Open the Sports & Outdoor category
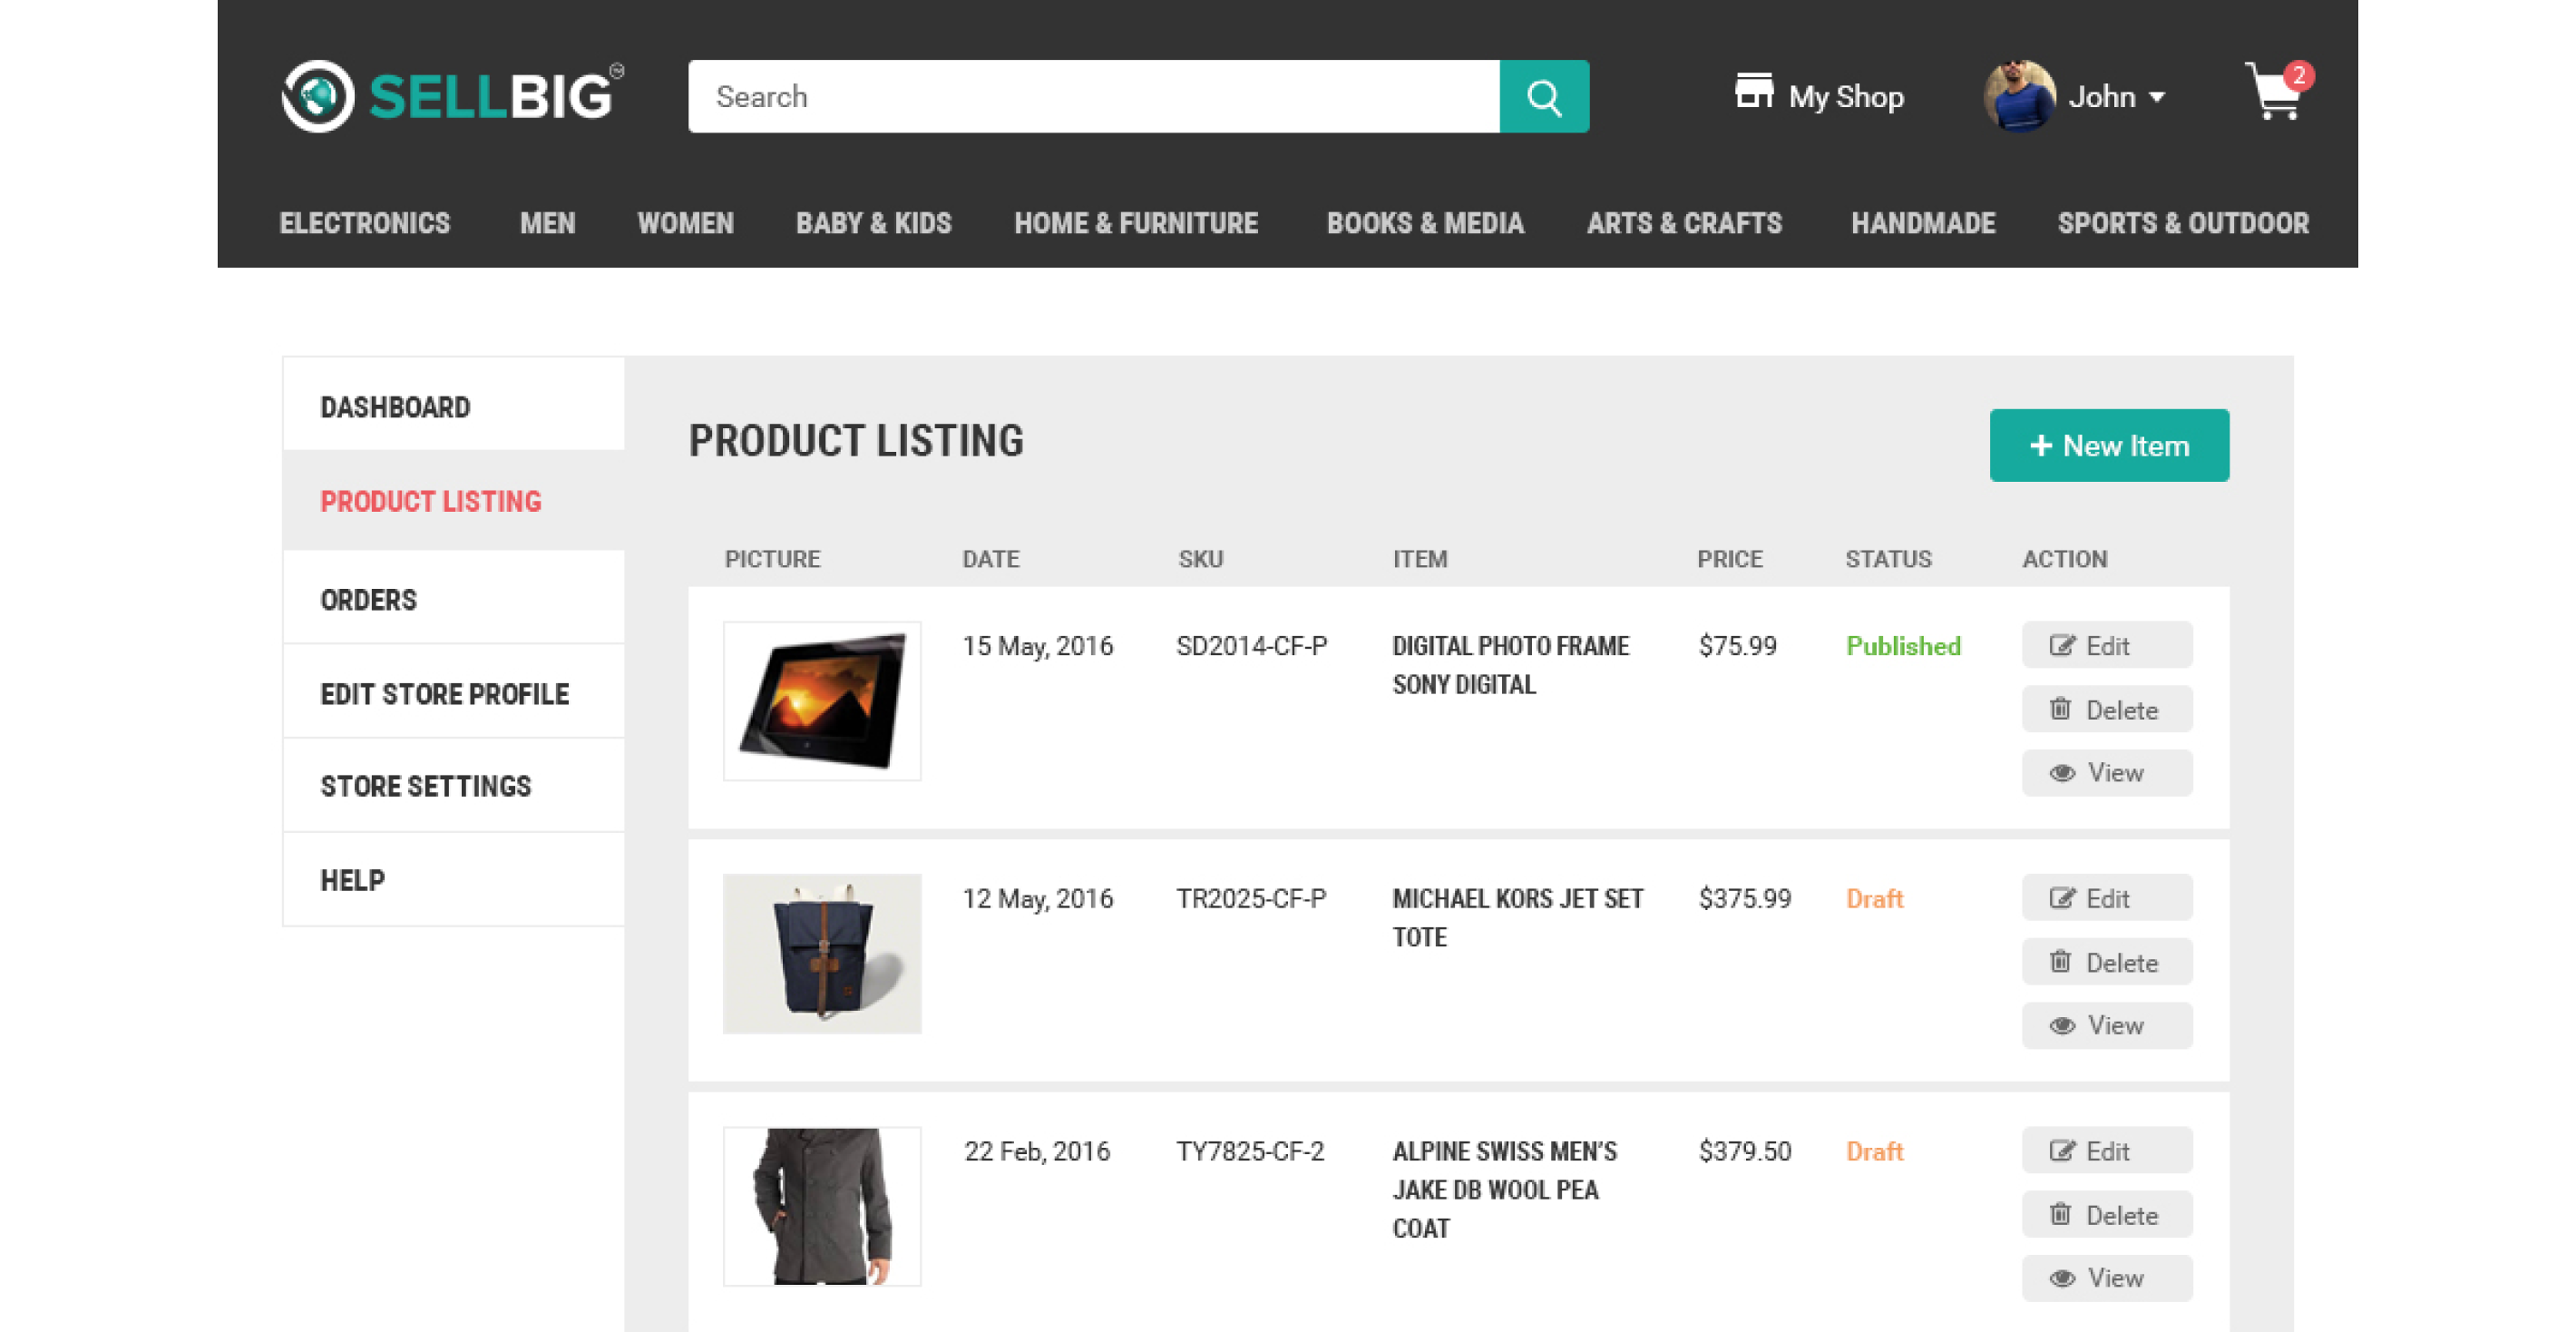The width and height of the screenshot is (2576, 1332). point(2183,223)
